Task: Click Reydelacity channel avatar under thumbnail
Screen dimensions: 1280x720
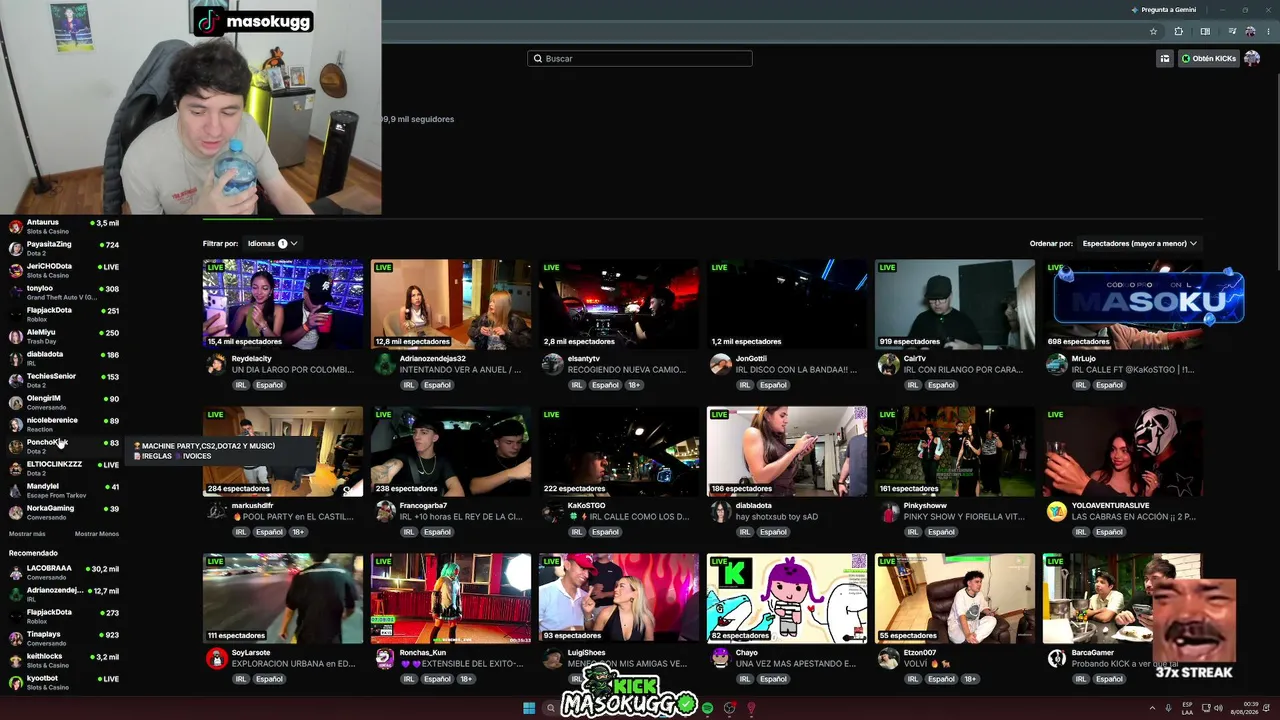Action: coord(216,364)
